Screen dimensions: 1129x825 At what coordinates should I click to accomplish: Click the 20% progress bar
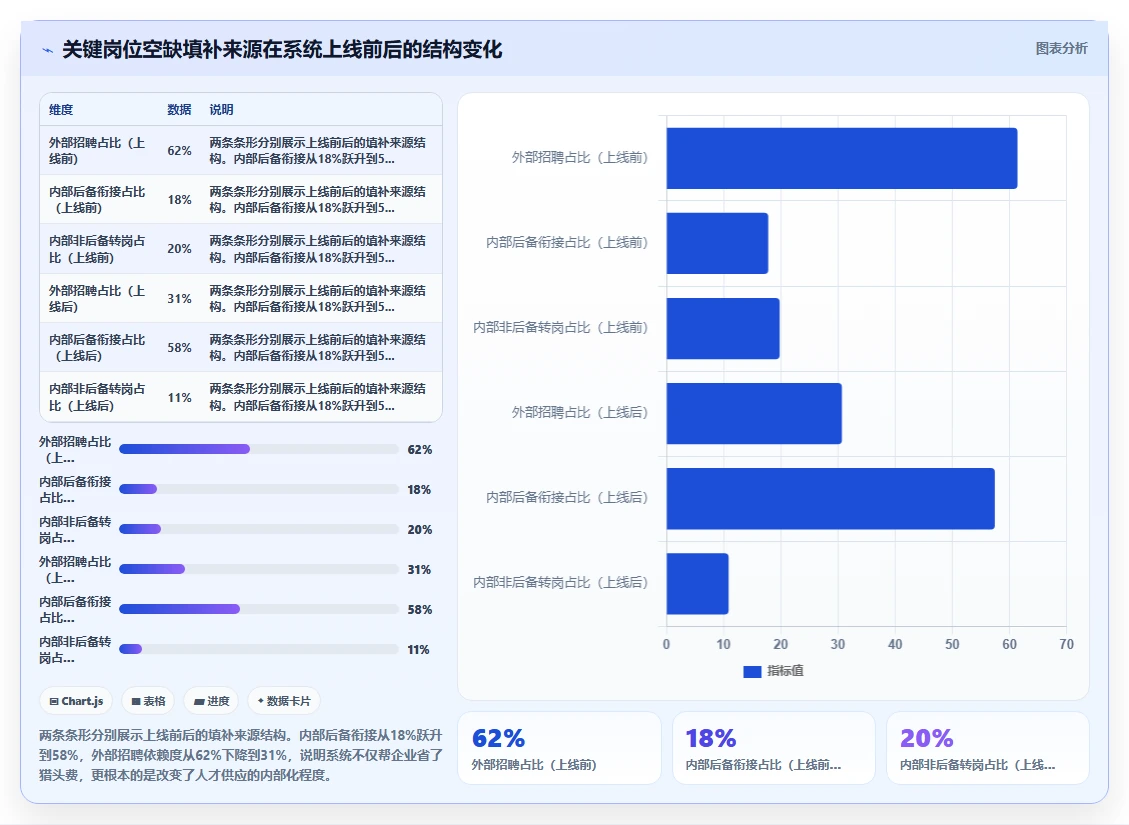(258, 529)
